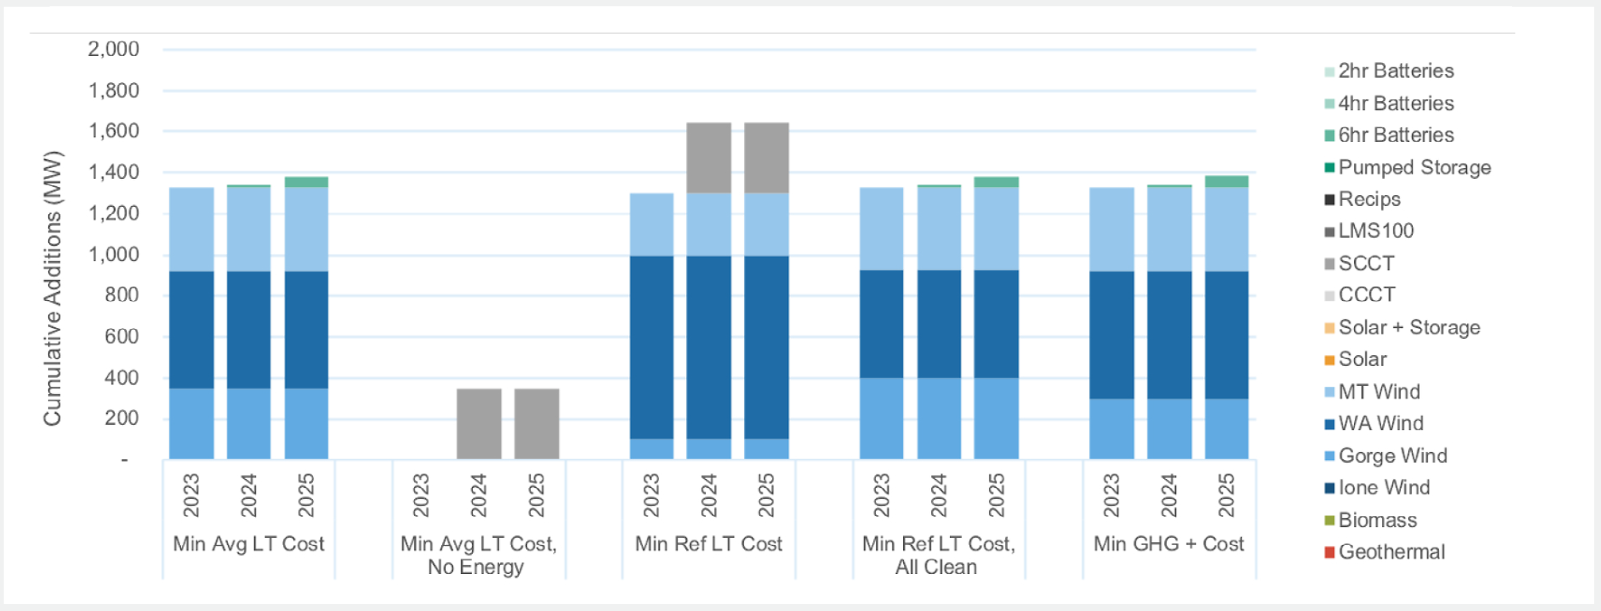The height and width of the screenshot is (611, 1601).
Task: Select the MT Wind legend label
Action: 1379,392
